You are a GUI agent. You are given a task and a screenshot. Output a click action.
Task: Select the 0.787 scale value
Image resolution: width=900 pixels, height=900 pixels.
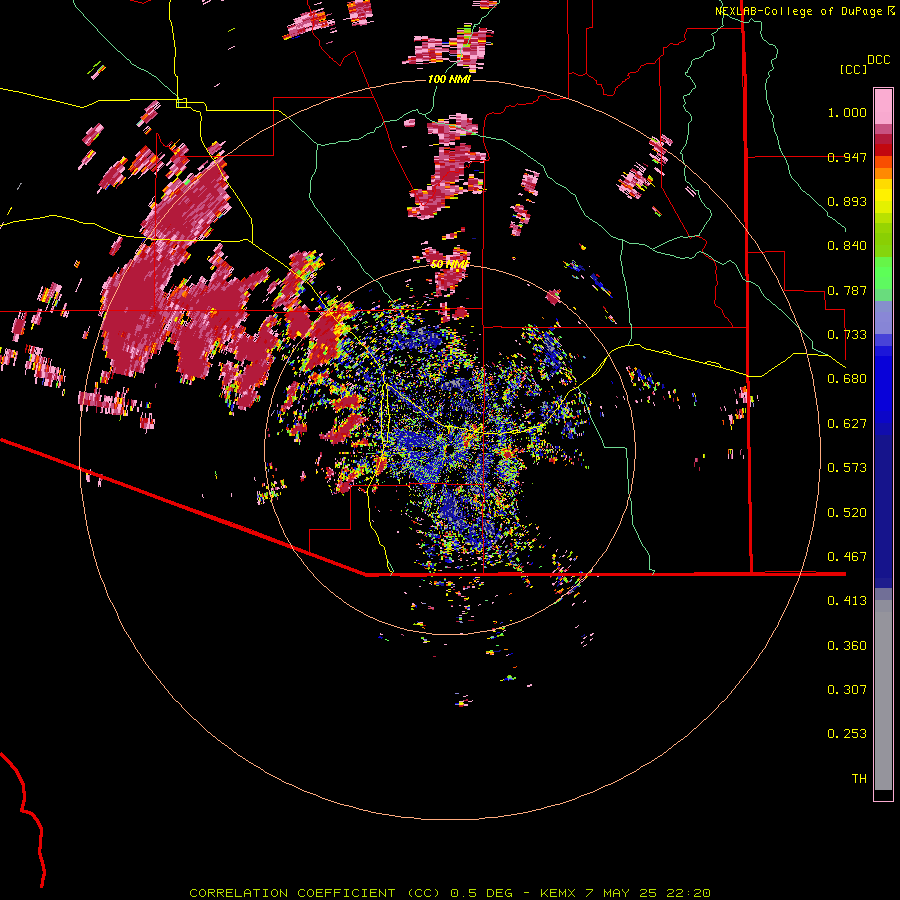(847, 290)
